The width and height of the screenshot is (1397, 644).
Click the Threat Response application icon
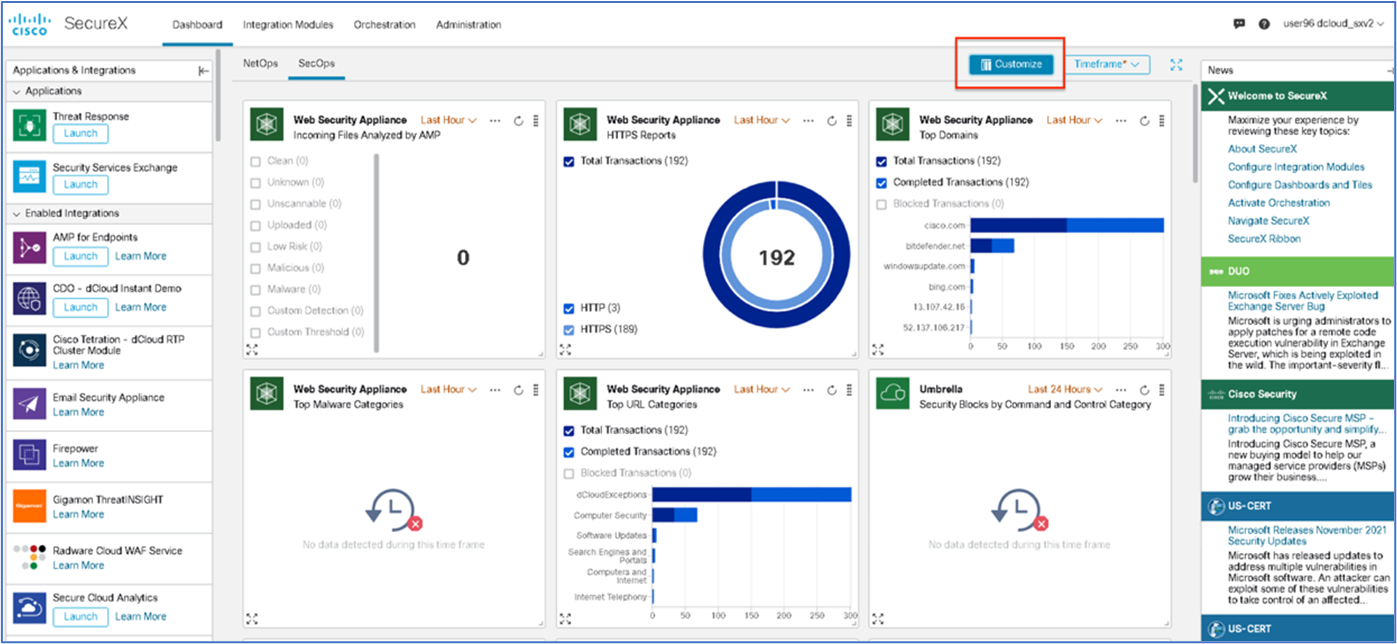click(x=29, y=125)
